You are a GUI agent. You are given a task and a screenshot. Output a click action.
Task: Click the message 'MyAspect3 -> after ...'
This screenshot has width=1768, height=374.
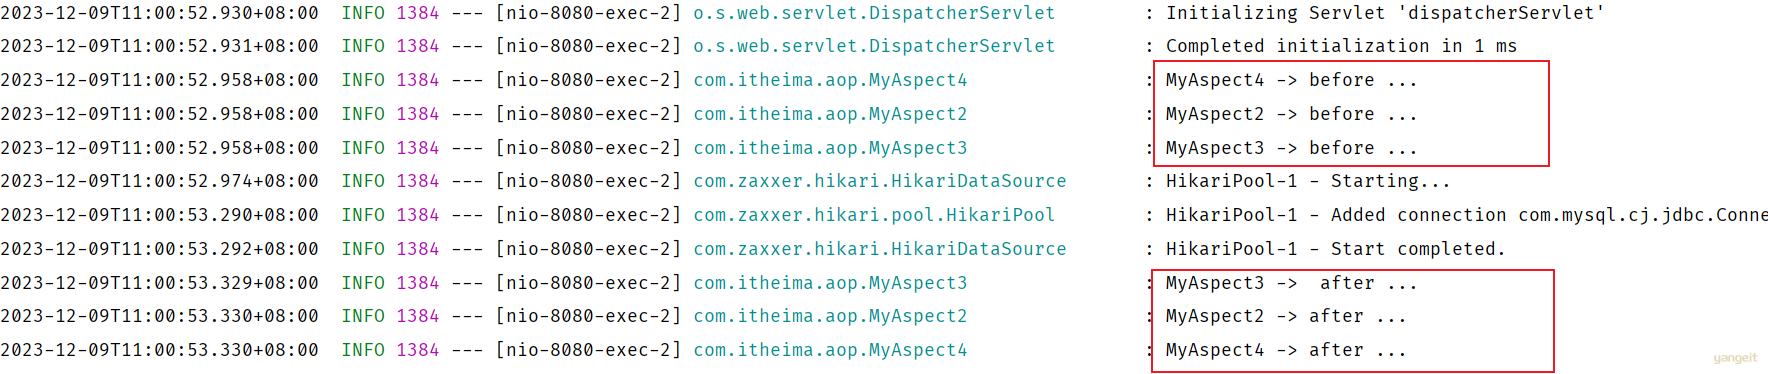click(1291, 283)
